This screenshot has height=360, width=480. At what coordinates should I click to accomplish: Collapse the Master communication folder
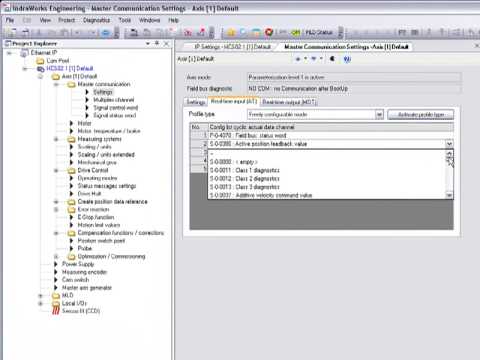(x=56, y=84)
